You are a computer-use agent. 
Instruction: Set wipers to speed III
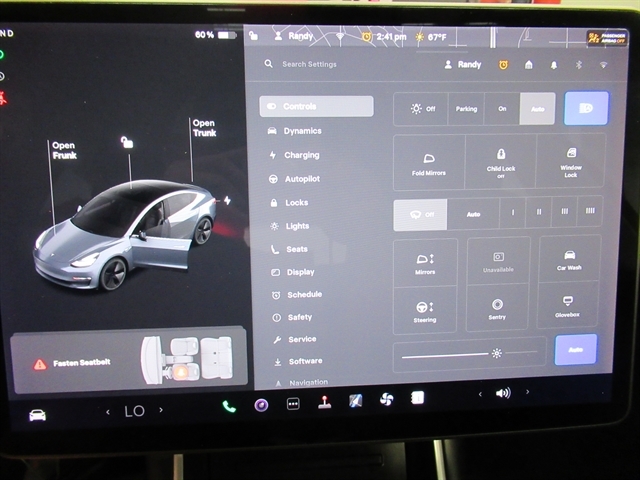[564, 211]
